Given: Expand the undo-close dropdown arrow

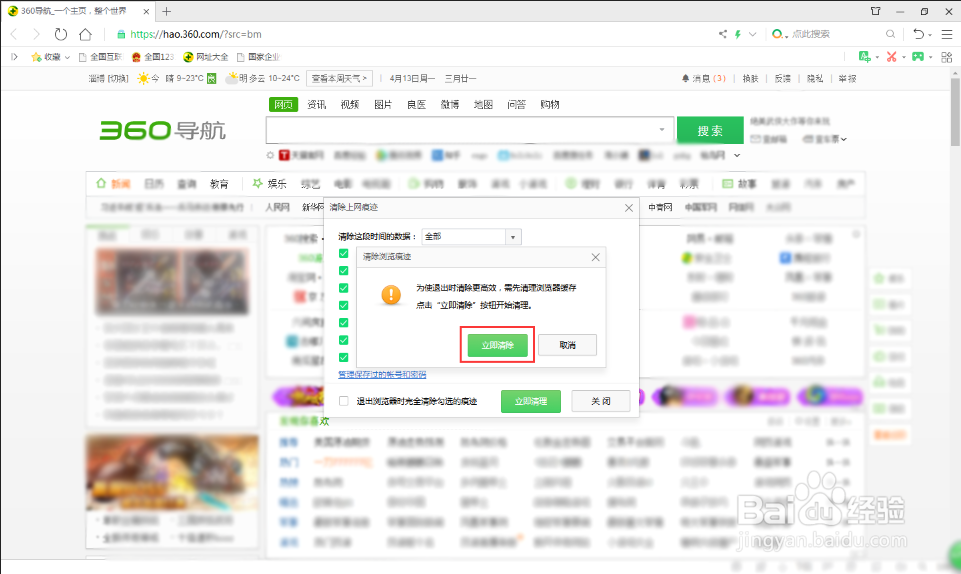Looking at the screenshot, I should (x=930, y=35).
